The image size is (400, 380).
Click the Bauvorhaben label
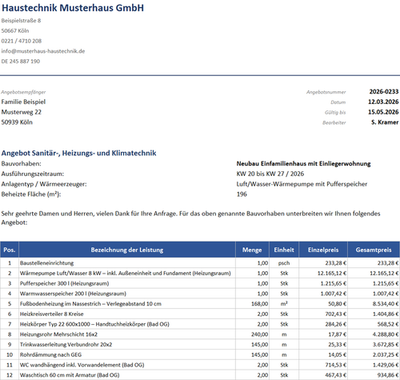pyautogui.click(x=21, y=164)
